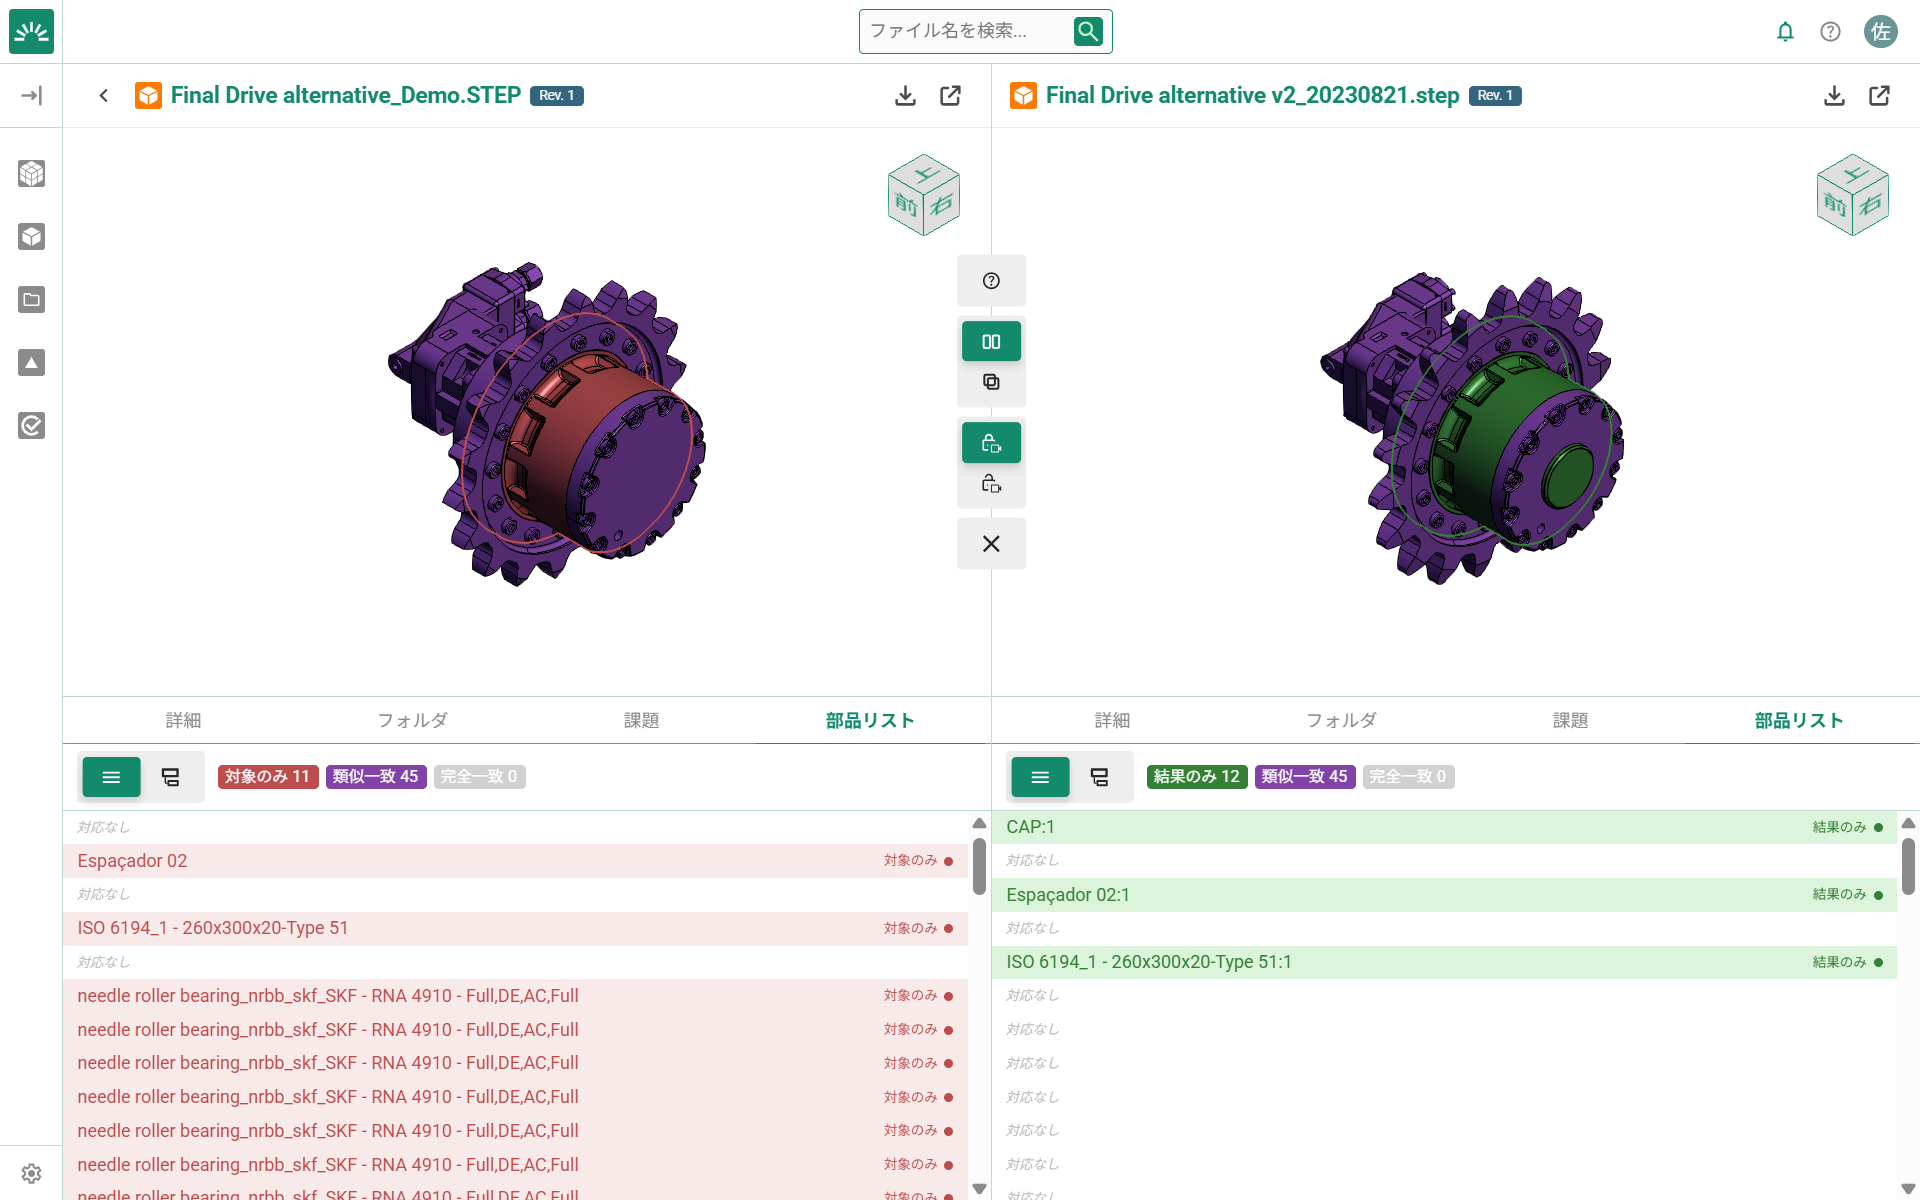Open settings gear in sidebar

tap(31, 1173)
